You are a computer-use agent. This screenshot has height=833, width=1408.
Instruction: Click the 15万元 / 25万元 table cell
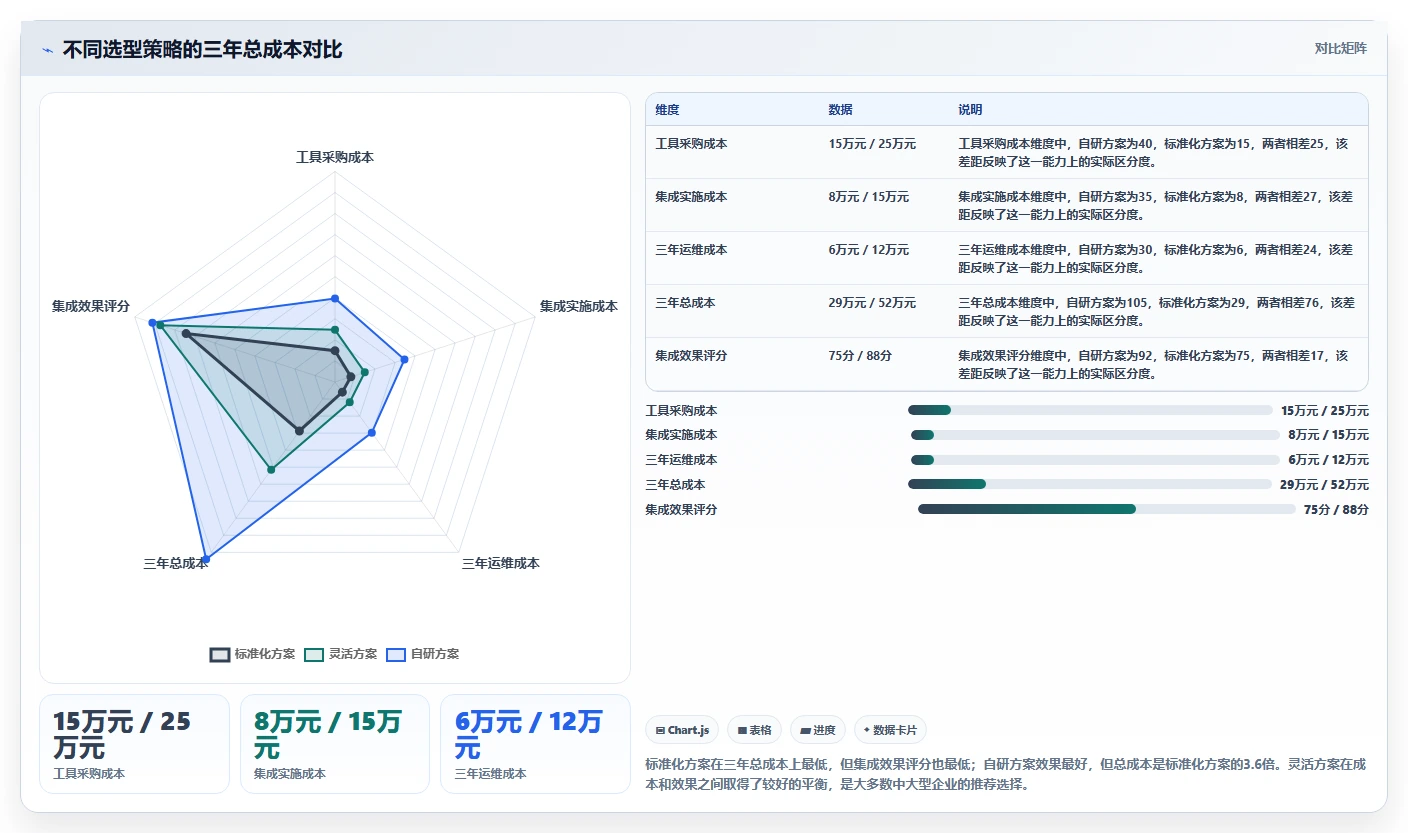click(x=872, y=144)
